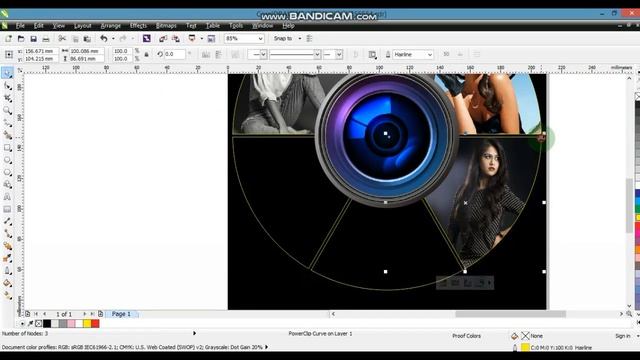Screen dimensions: 640x360
Task: Select the Polygon tool
Action: click(7, 172)
